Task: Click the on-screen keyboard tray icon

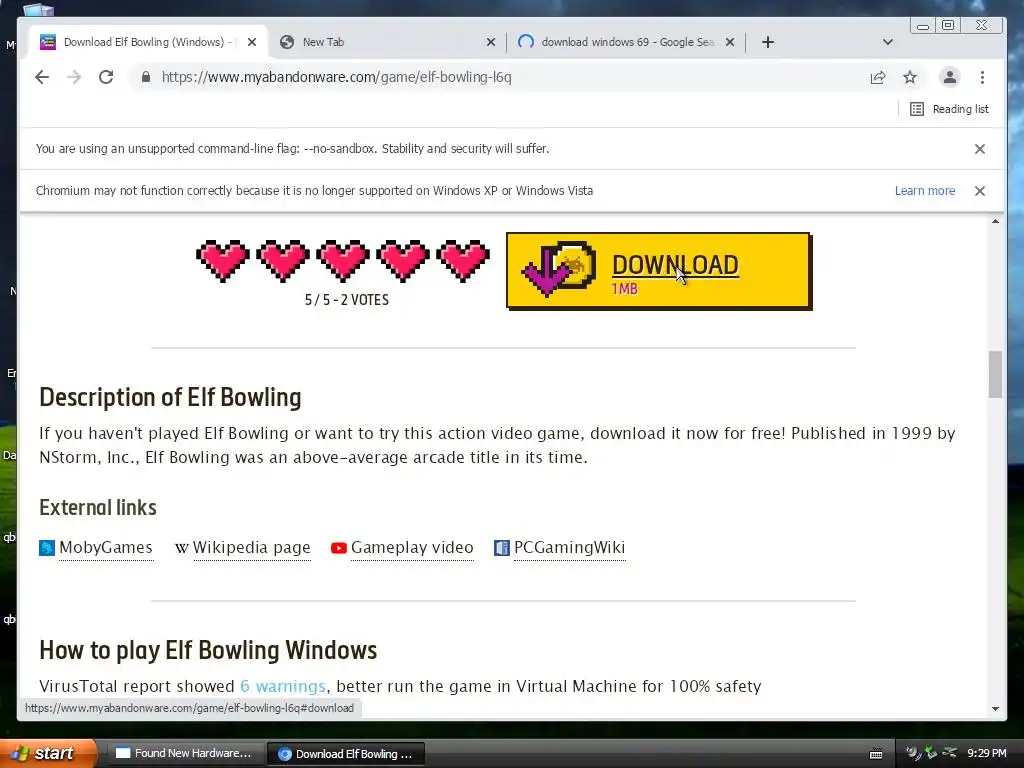Action: (876, 754)
